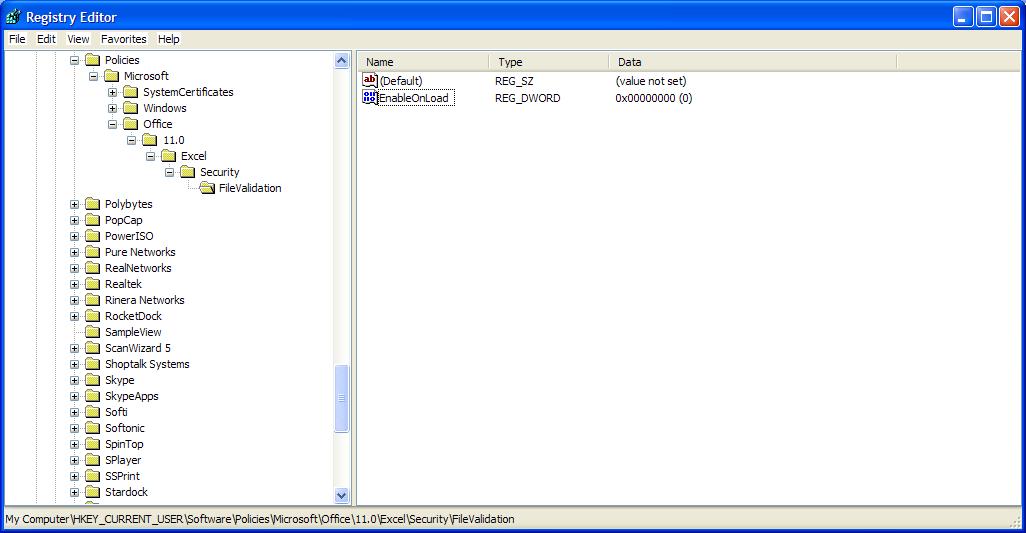Collapse the 11.0 key

tap(132, 141)
